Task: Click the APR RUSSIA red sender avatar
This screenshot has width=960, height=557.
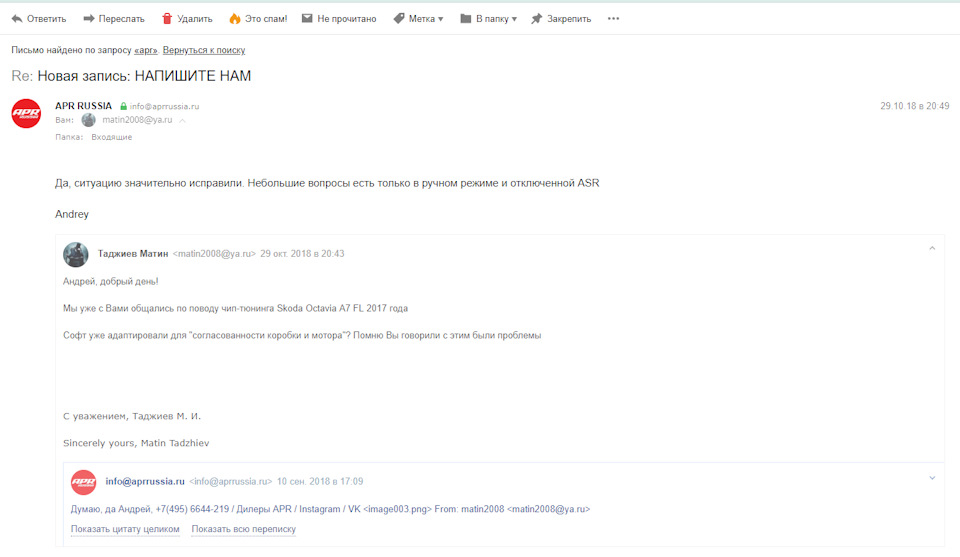Action: coord(26,113)
